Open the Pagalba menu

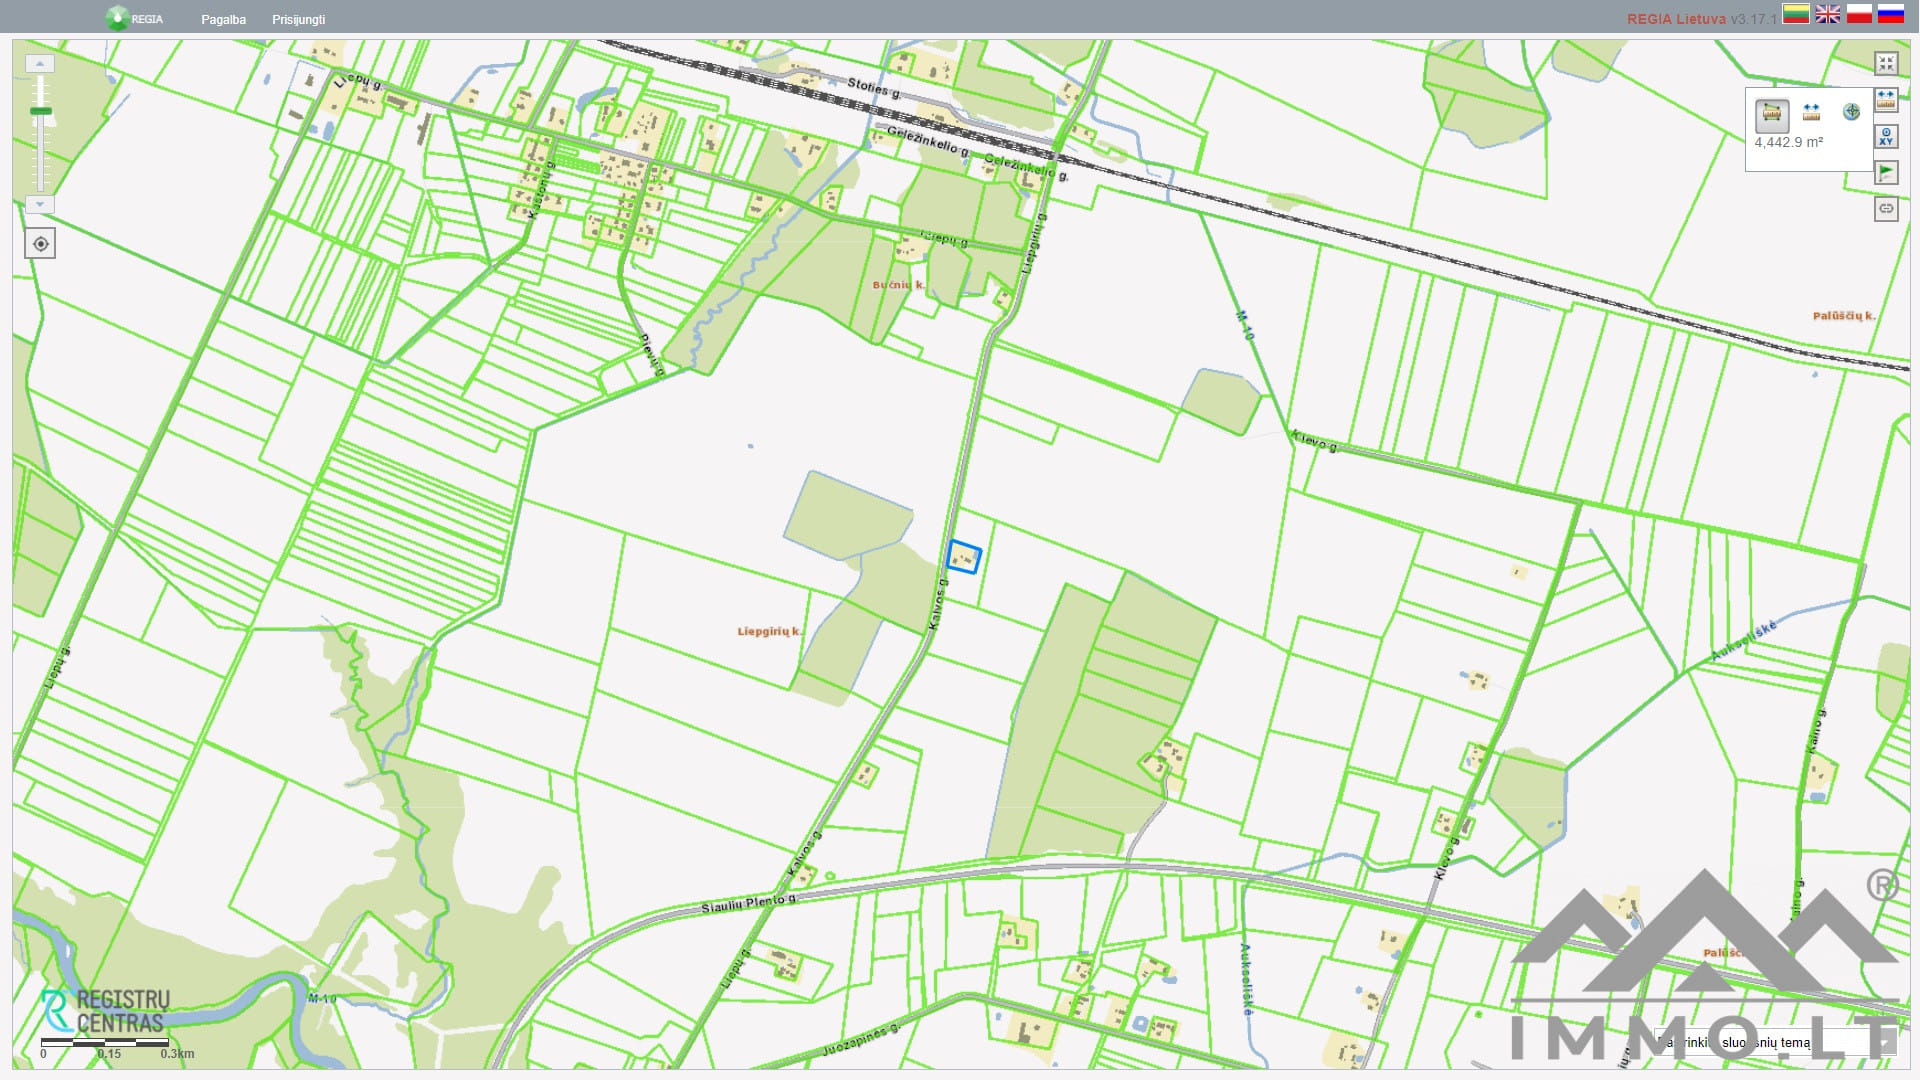pos(223,19)
